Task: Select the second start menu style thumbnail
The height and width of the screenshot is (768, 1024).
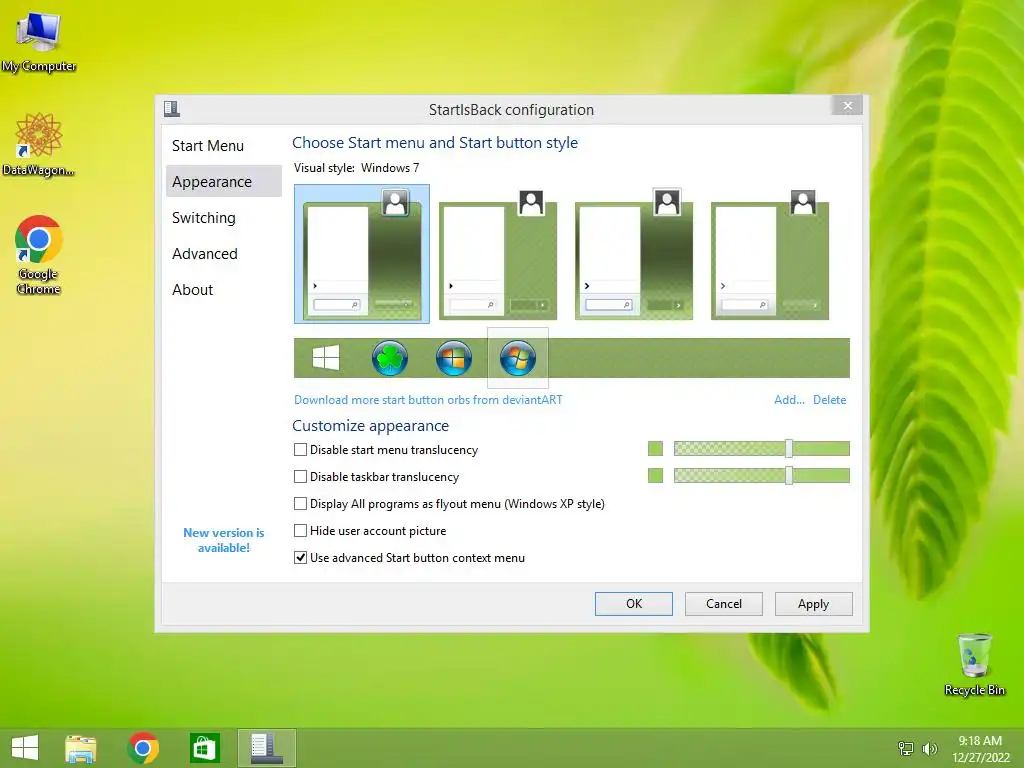Action: [498, 255]
